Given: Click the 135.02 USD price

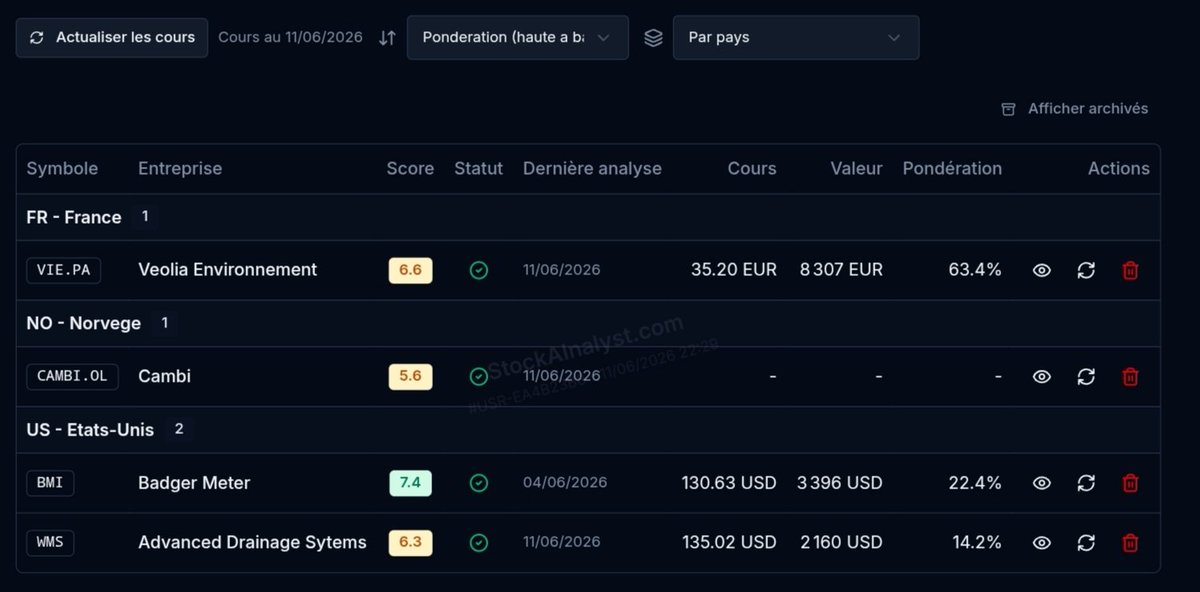Looking at the screenshot, I should click(x=729, y=542).
